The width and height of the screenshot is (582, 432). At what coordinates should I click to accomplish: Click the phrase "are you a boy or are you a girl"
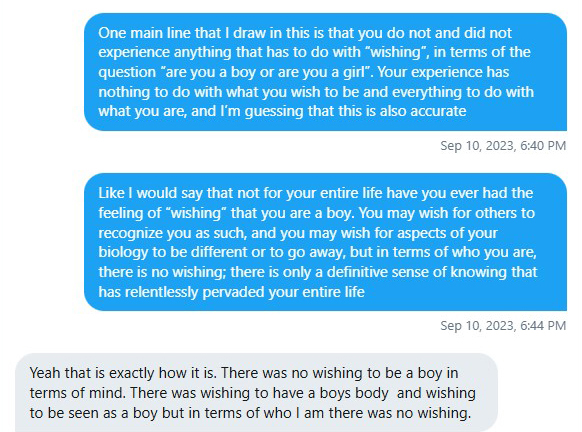(267, 72)
